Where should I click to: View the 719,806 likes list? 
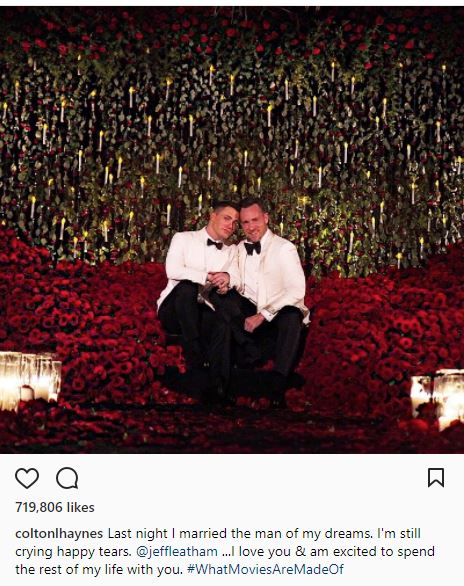[55, 507]
